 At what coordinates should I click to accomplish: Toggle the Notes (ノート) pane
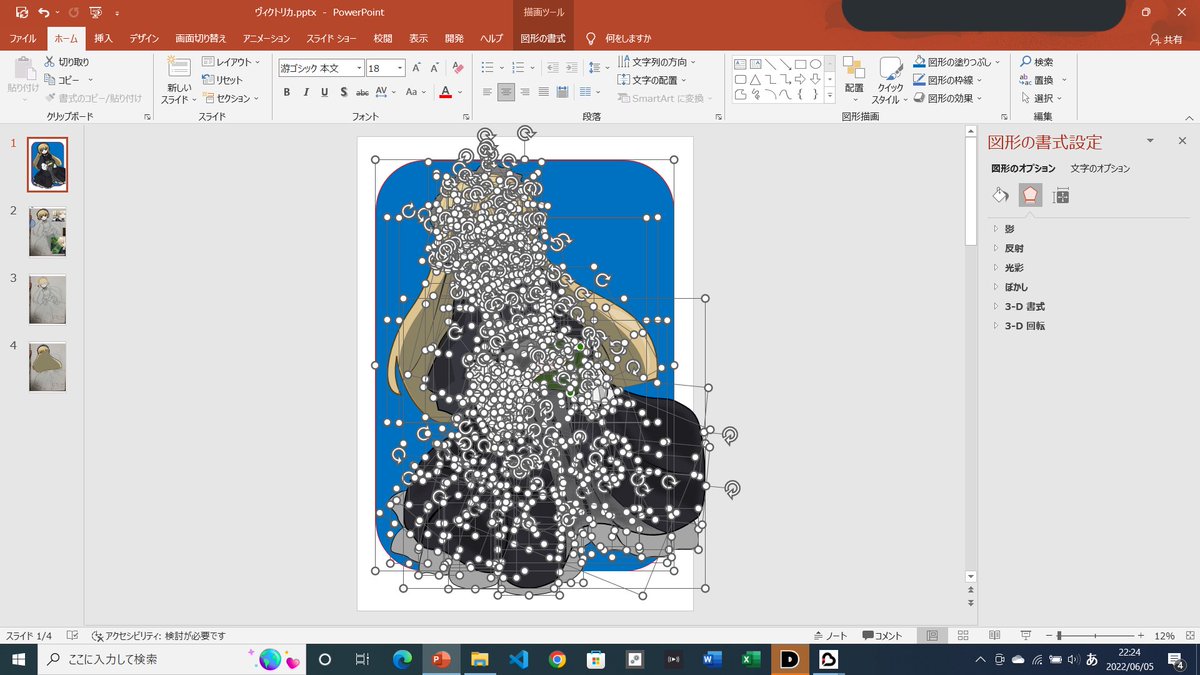pos(832,636)
